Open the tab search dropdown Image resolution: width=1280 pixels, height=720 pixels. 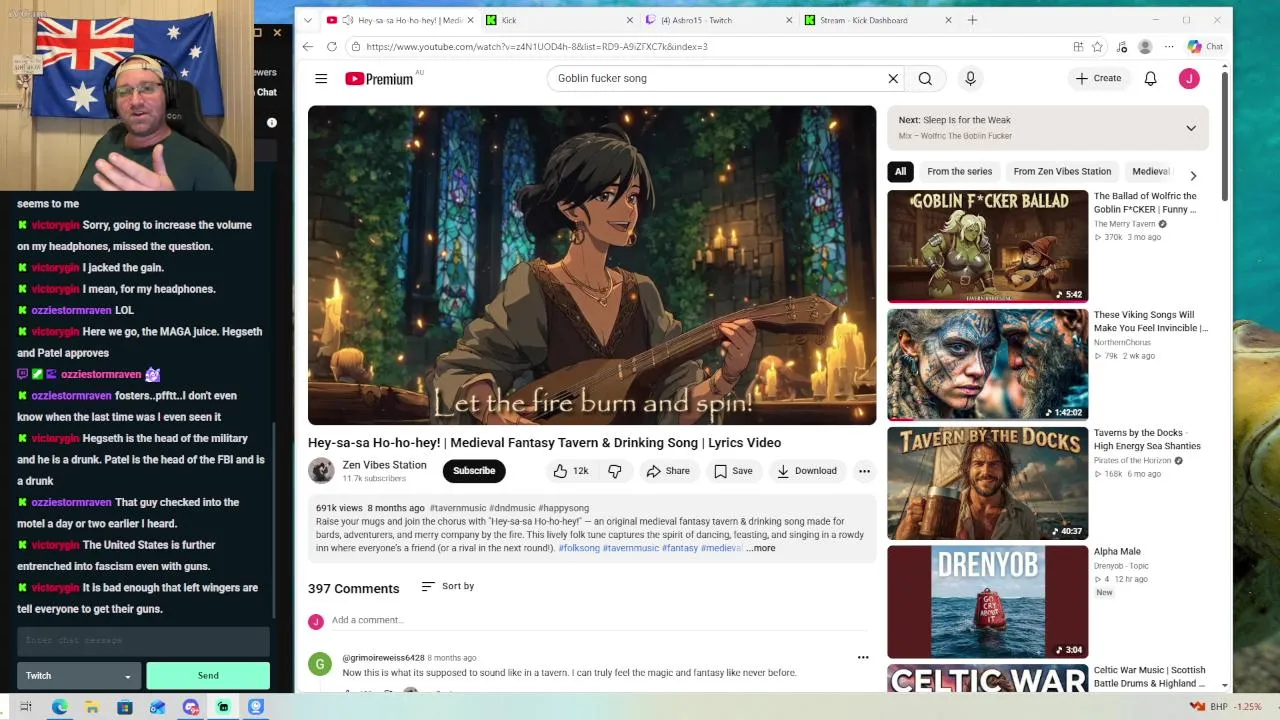pyautogui.click(x=307, y=20)
